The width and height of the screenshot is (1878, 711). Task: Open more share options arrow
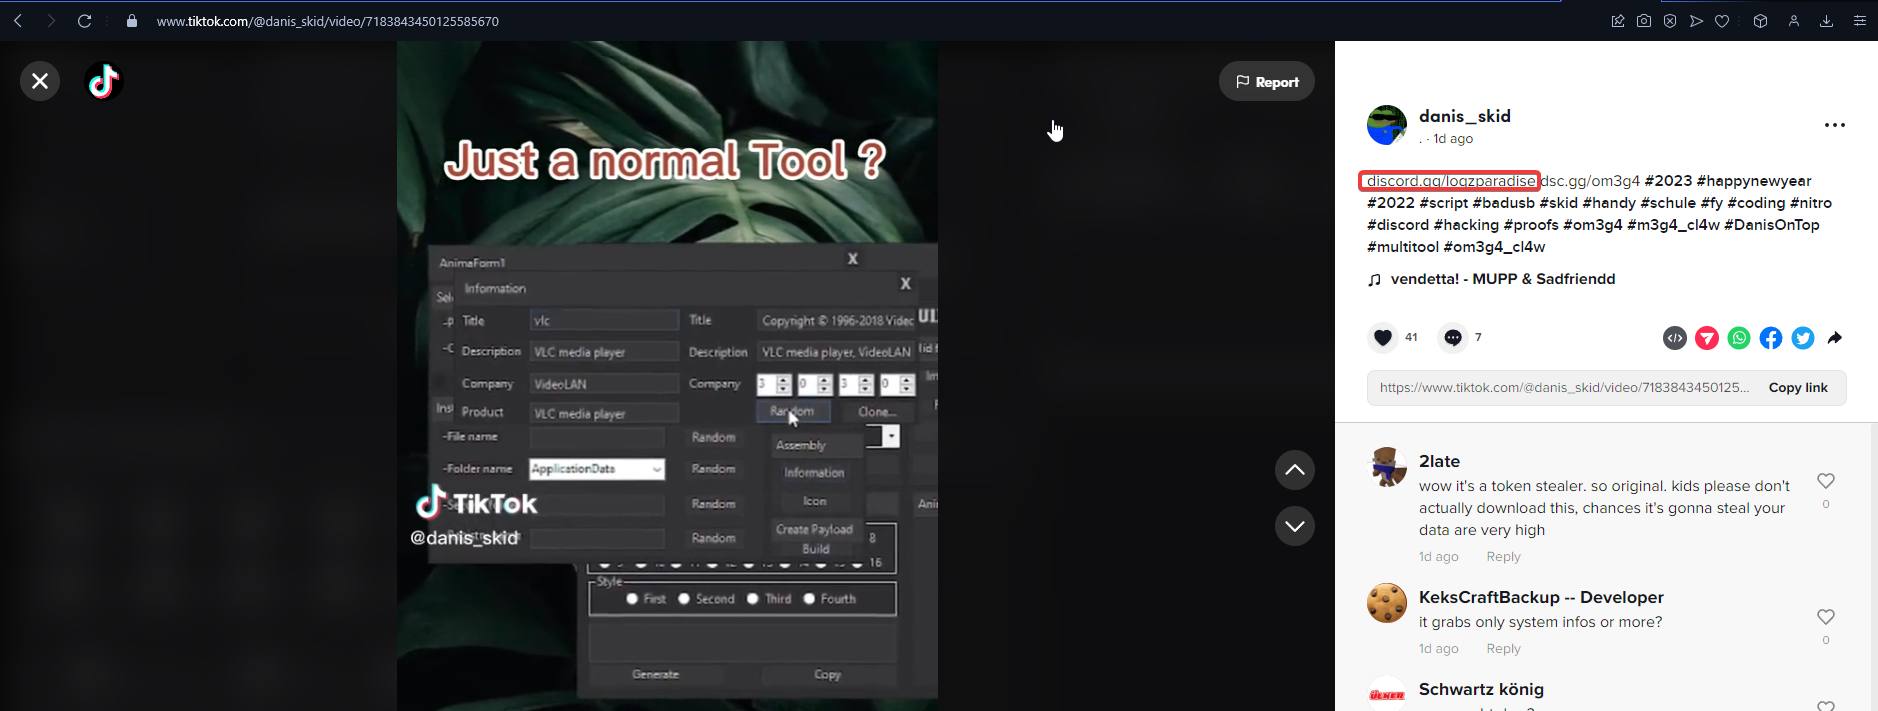(1835, 338)
